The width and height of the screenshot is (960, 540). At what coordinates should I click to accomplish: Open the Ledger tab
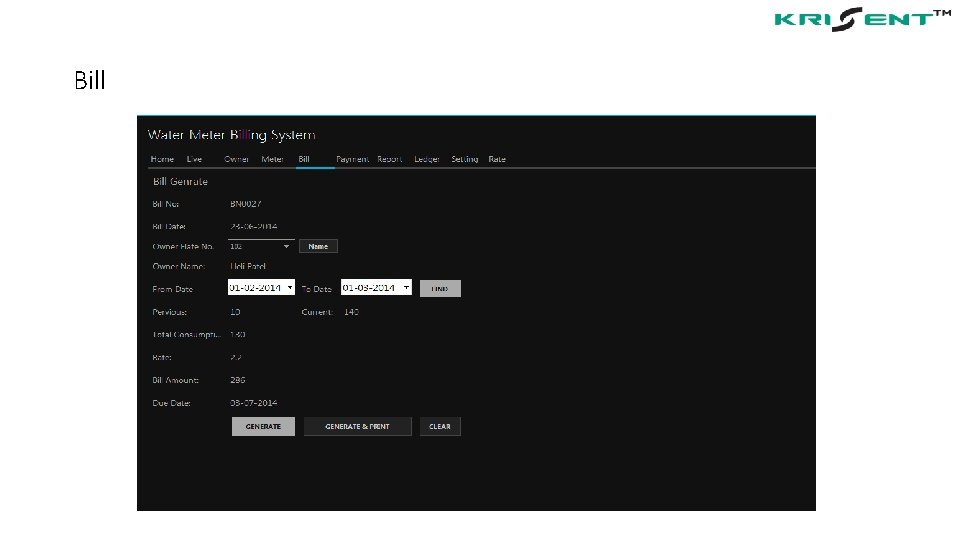[427, 159]
